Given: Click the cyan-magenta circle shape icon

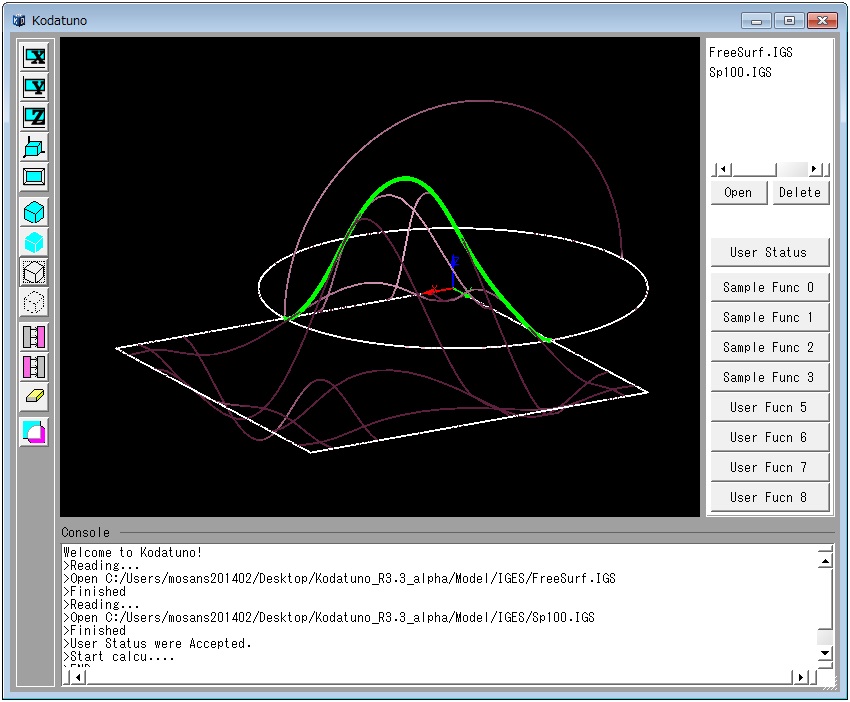Looking at the screenshot, I should (34, 432).
